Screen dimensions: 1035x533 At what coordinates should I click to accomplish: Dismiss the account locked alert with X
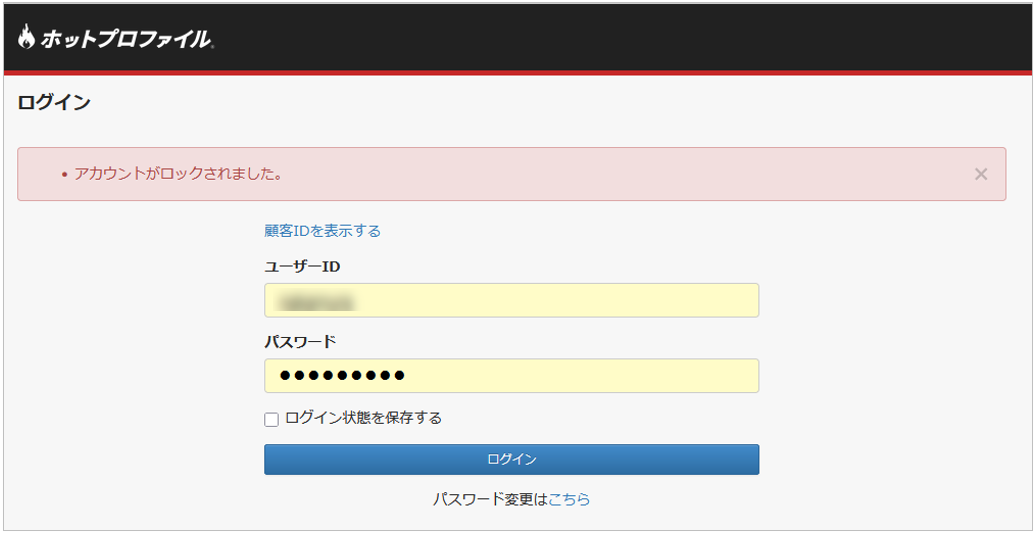click(x=980, y=174)
